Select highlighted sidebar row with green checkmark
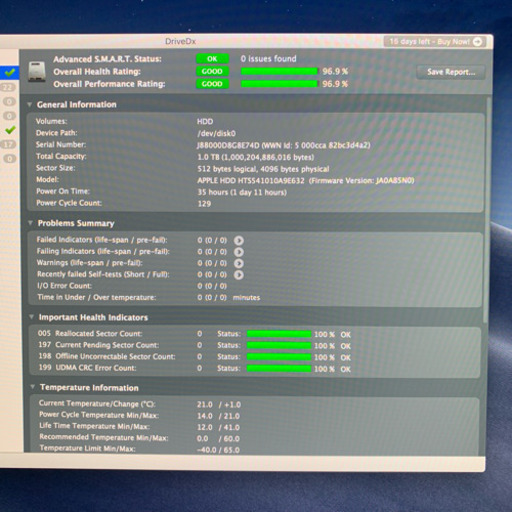This screenshot has height=512, width=512. 9,72
